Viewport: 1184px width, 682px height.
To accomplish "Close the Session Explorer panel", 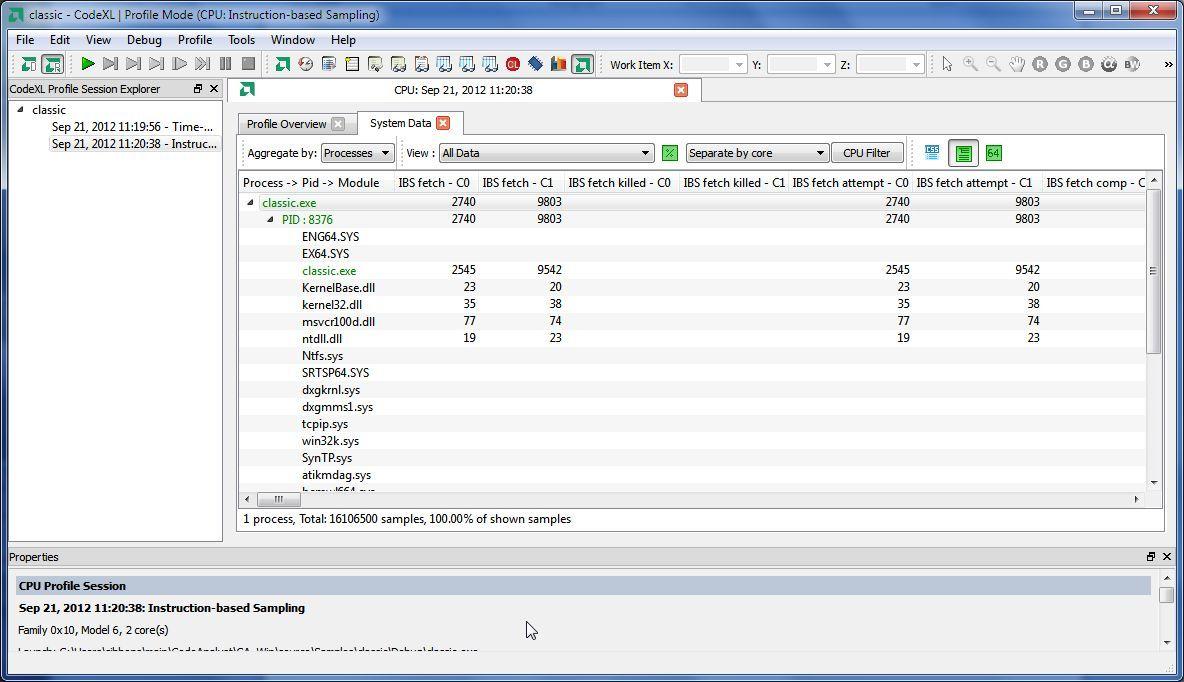I will (x=214, y=89).
